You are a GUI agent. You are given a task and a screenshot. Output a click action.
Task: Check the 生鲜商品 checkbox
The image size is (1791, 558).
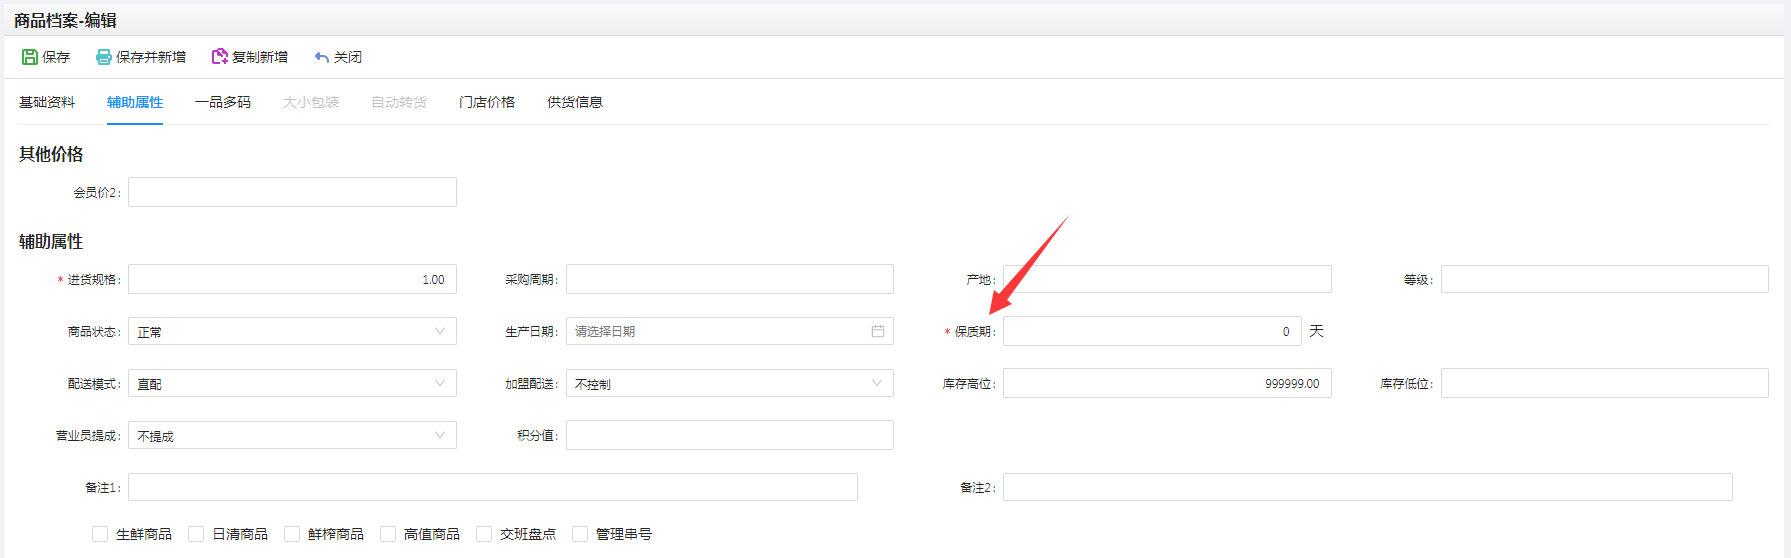[x=100, y=534]
